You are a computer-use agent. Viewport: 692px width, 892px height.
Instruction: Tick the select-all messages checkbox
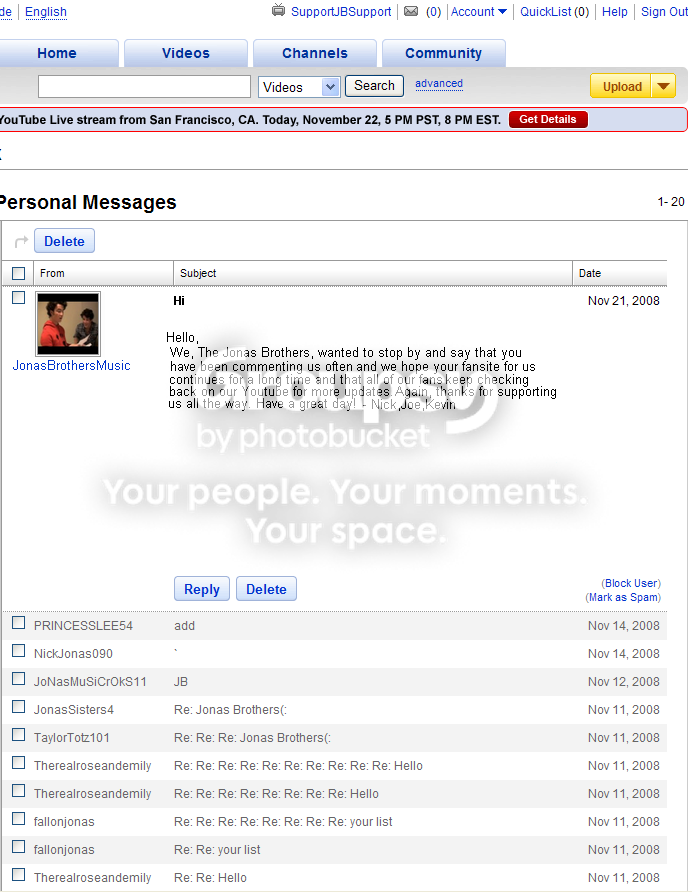click(x=19, y=274)
